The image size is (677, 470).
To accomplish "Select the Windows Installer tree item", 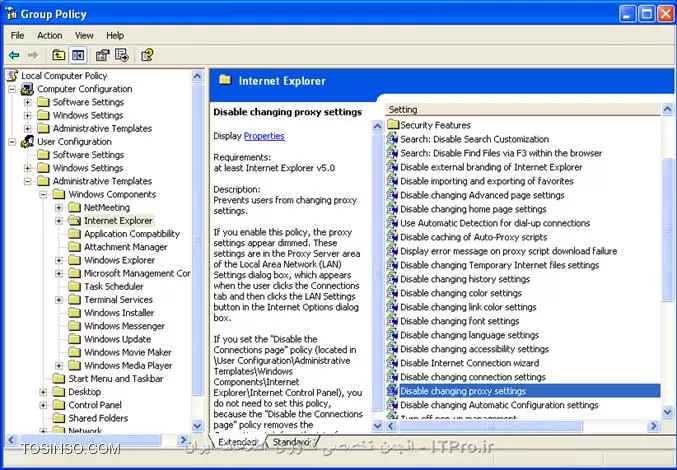I will point(119,313).
